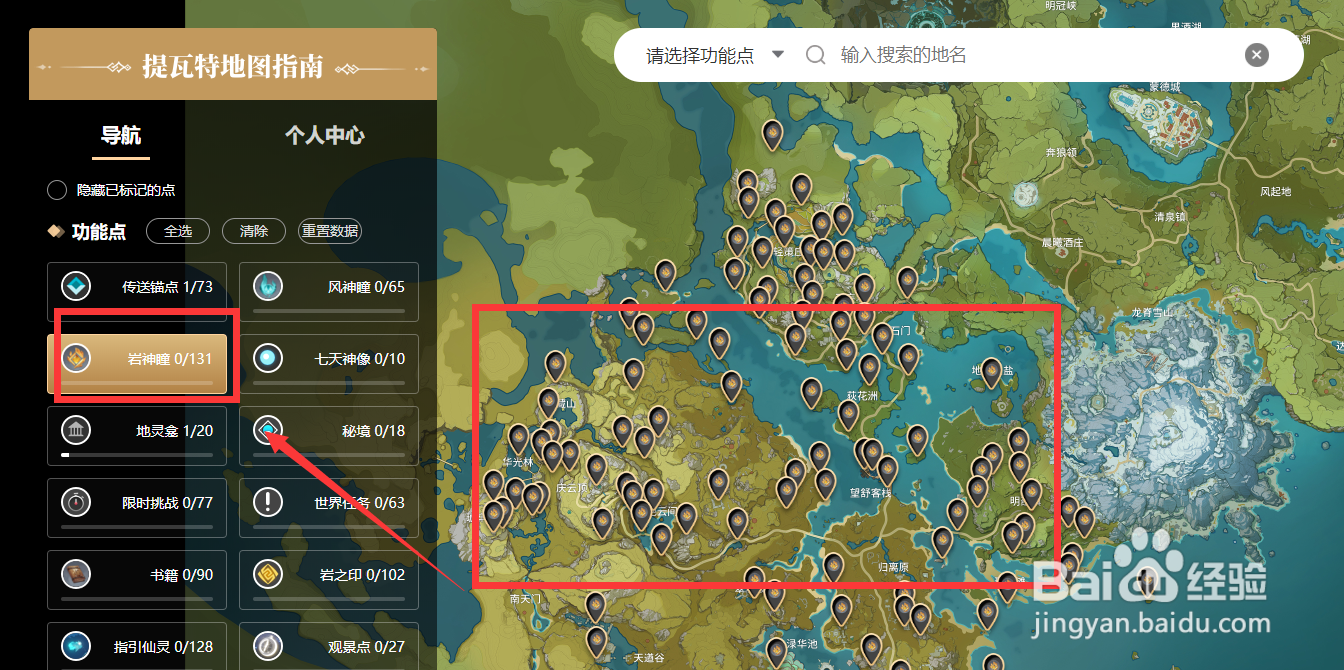Click the 限时挑战 timed challenge icon
Viewport: 1344px width, 670px height.
click(x=76, y=502)
